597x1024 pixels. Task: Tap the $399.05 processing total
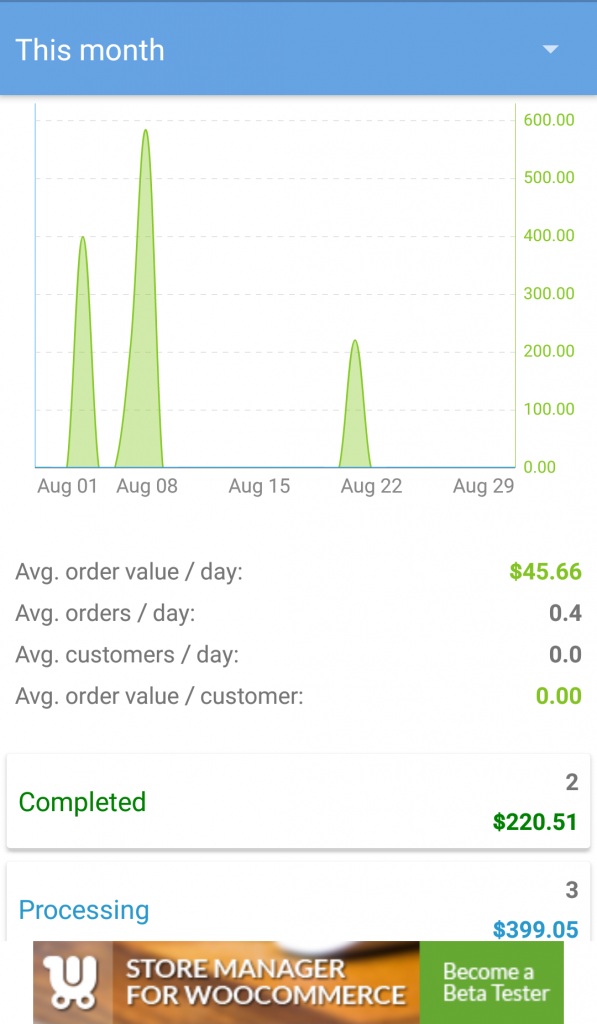point(535,929)
